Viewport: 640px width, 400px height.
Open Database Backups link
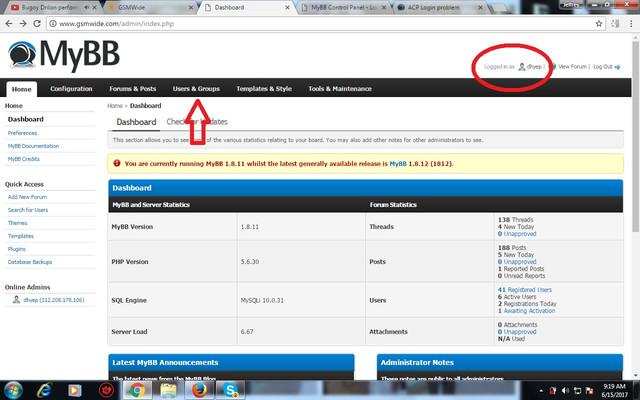[30, 262]
